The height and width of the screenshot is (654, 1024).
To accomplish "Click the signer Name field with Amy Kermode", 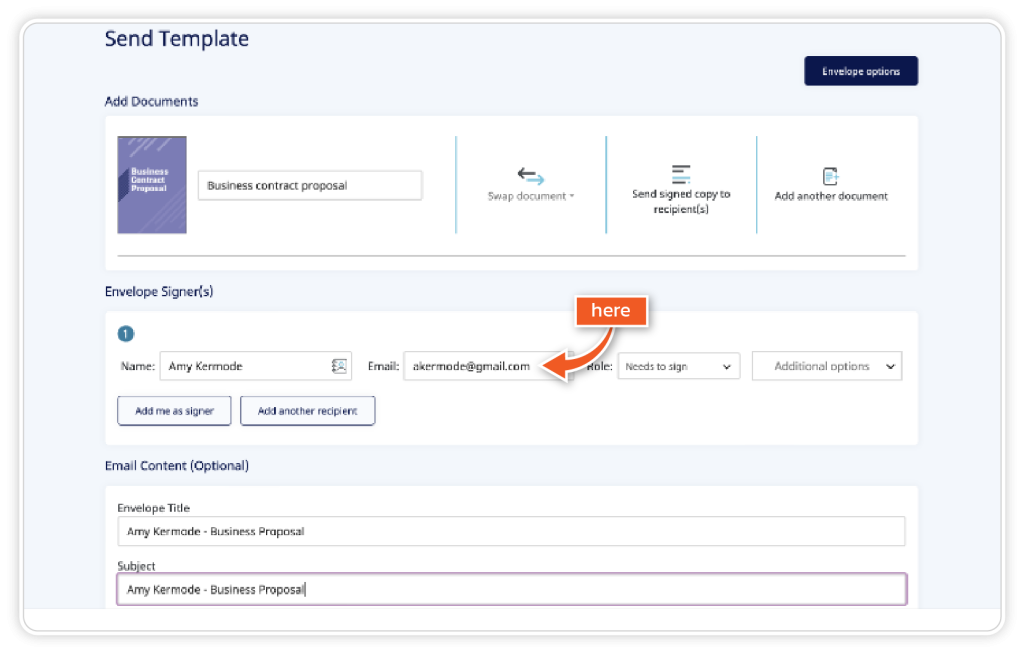I will tap(245, 366).
